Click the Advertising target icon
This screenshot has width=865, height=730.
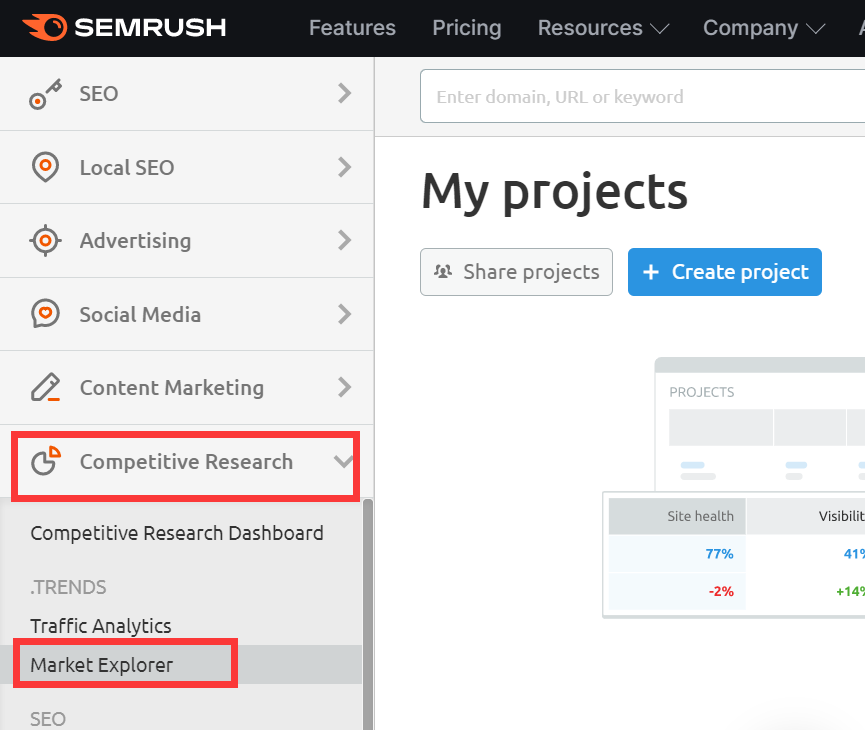(x=45, y=241)
